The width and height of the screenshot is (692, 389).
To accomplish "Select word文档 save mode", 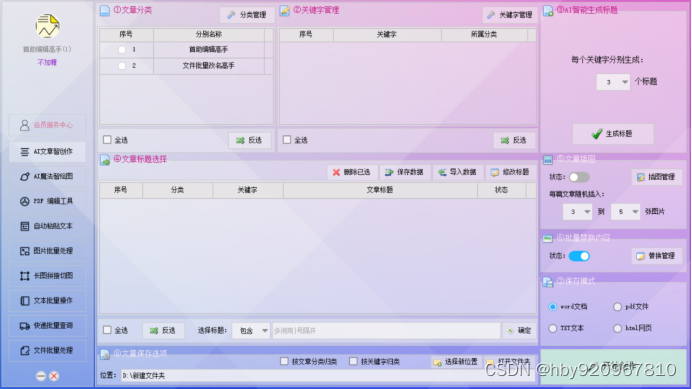I will click(x=553, y=307).
